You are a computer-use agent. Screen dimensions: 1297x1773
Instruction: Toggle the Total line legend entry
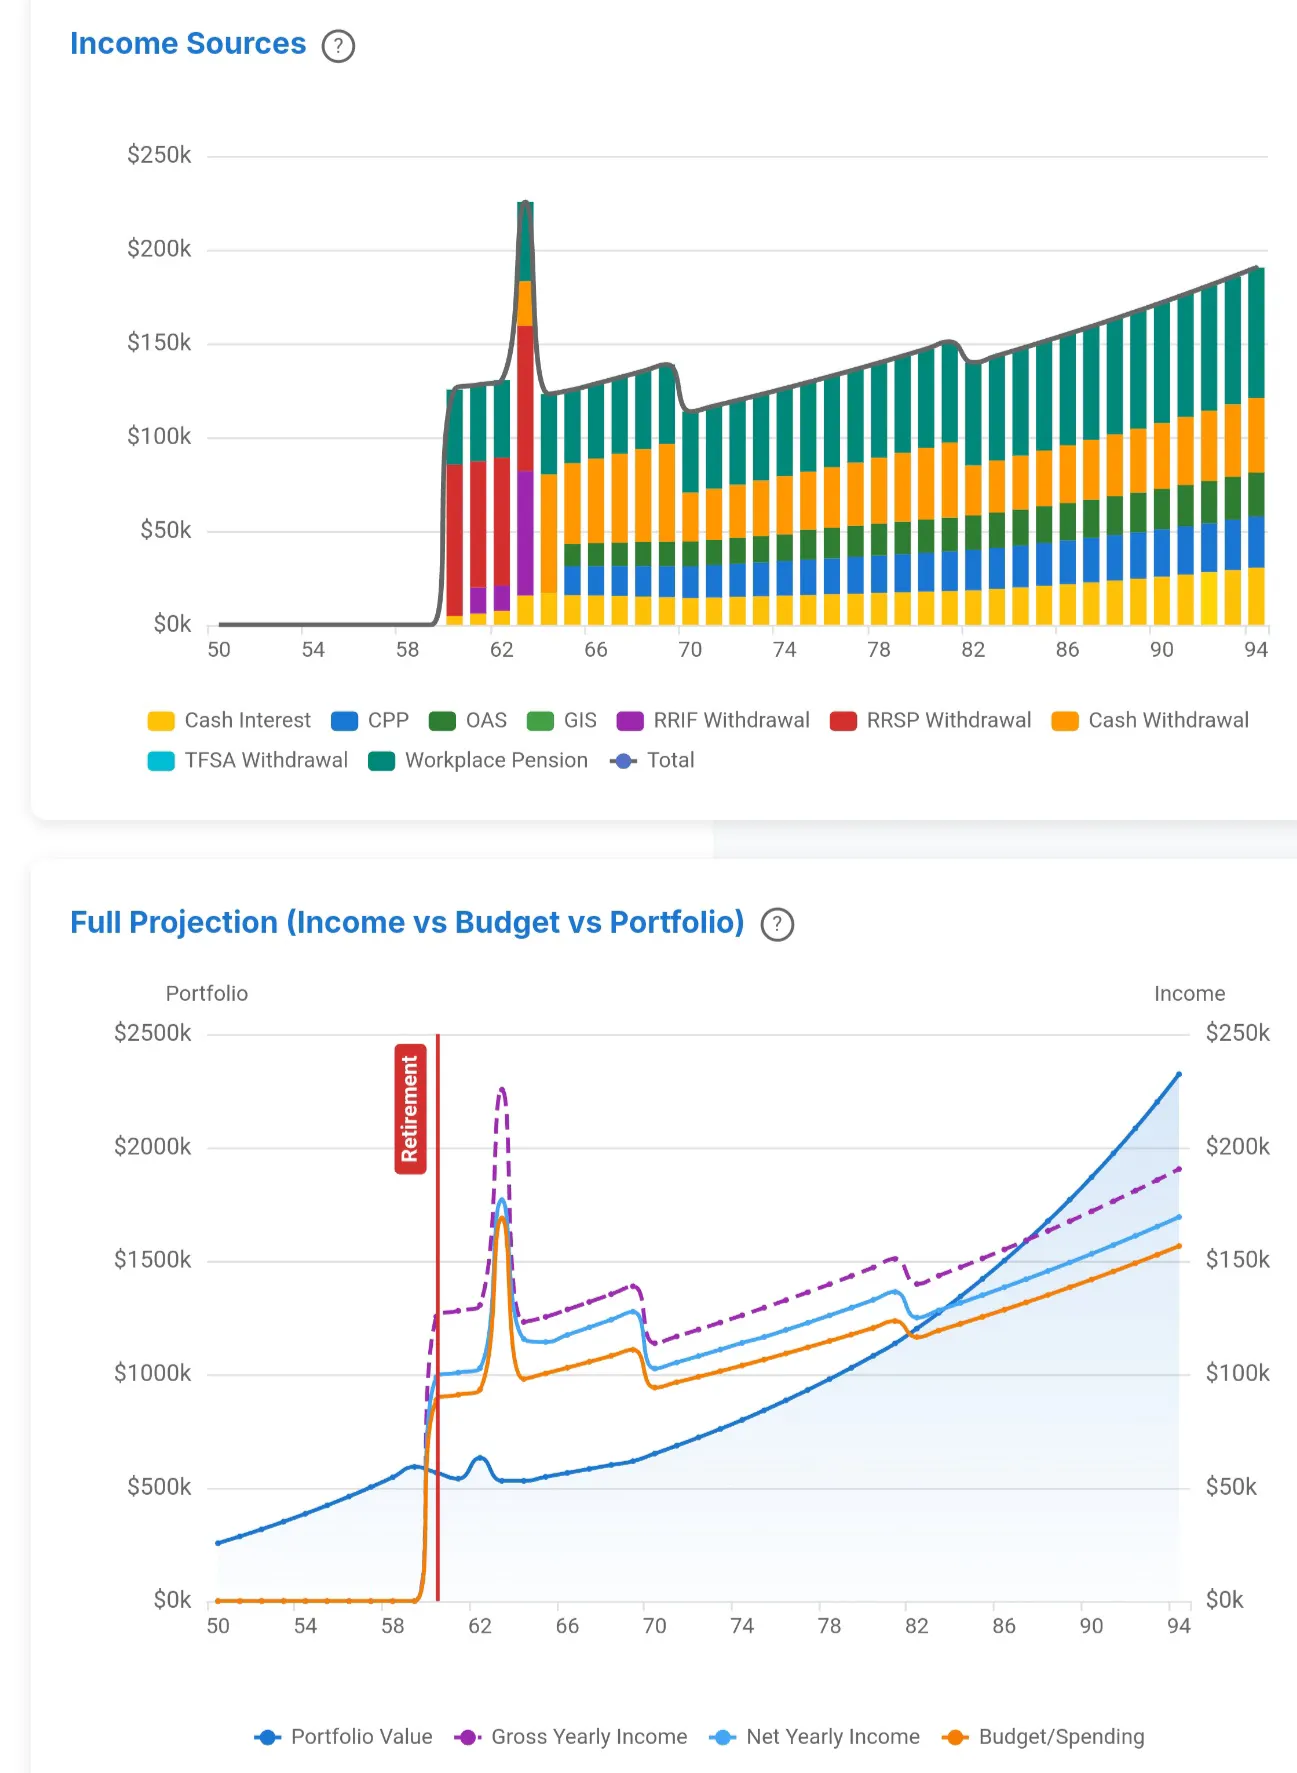tap(652, 761)
